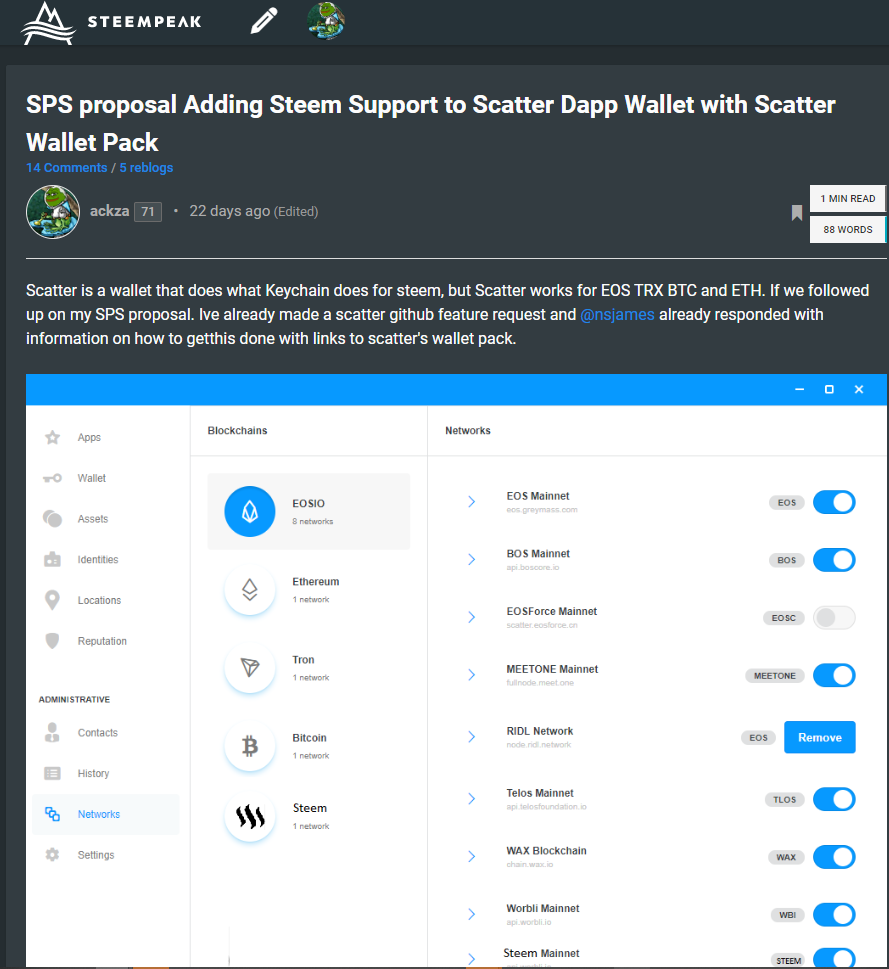This screenshot has height=969, width=889.
Task: Click the Networks linked-squares icon
Action: [53, 814]
